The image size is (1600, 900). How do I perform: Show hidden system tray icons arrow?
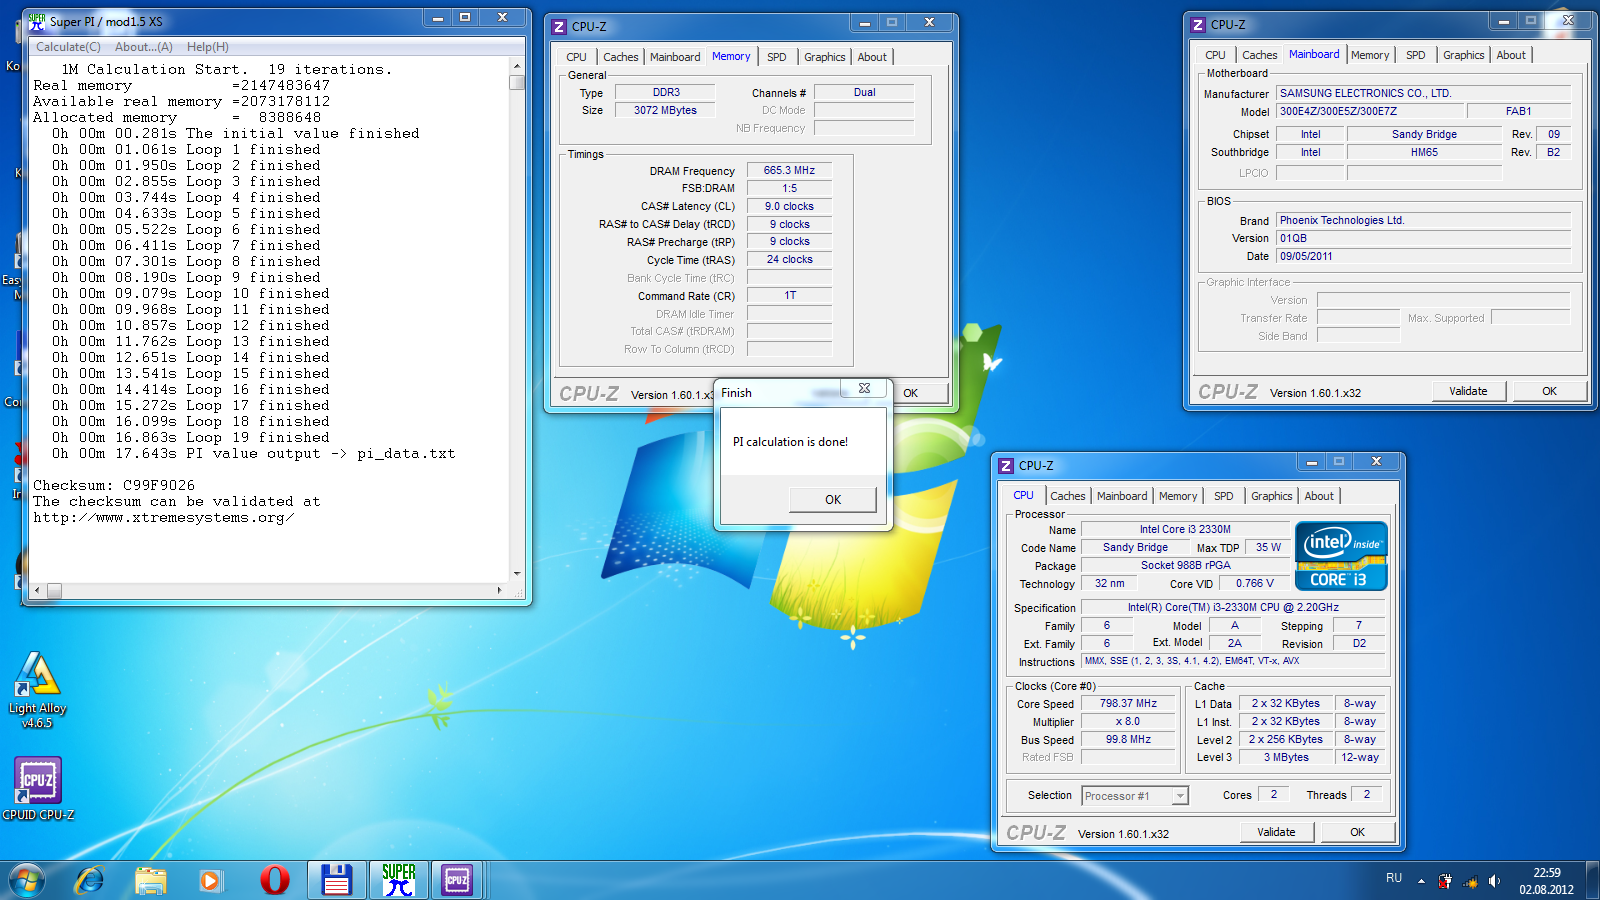pos(1421,881)
